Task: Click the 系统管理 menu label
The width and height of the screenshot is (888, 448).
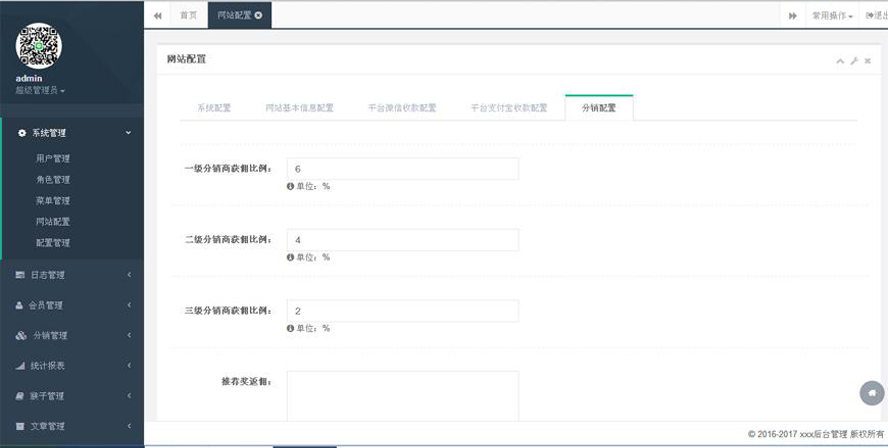Action: pos(49,133)
